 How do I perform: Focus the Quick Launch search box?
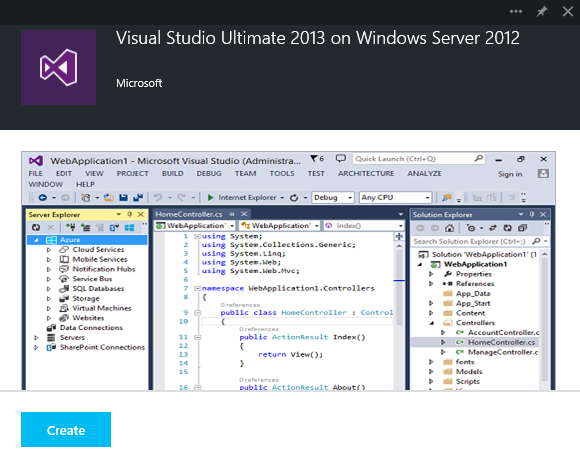(x=419, y=159)
